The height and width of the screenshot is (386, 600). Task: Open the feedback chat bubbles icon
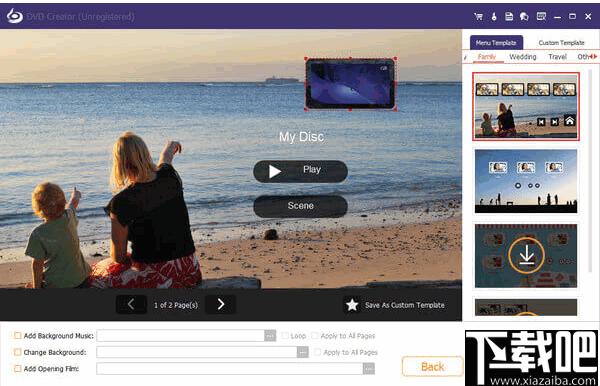524,16
